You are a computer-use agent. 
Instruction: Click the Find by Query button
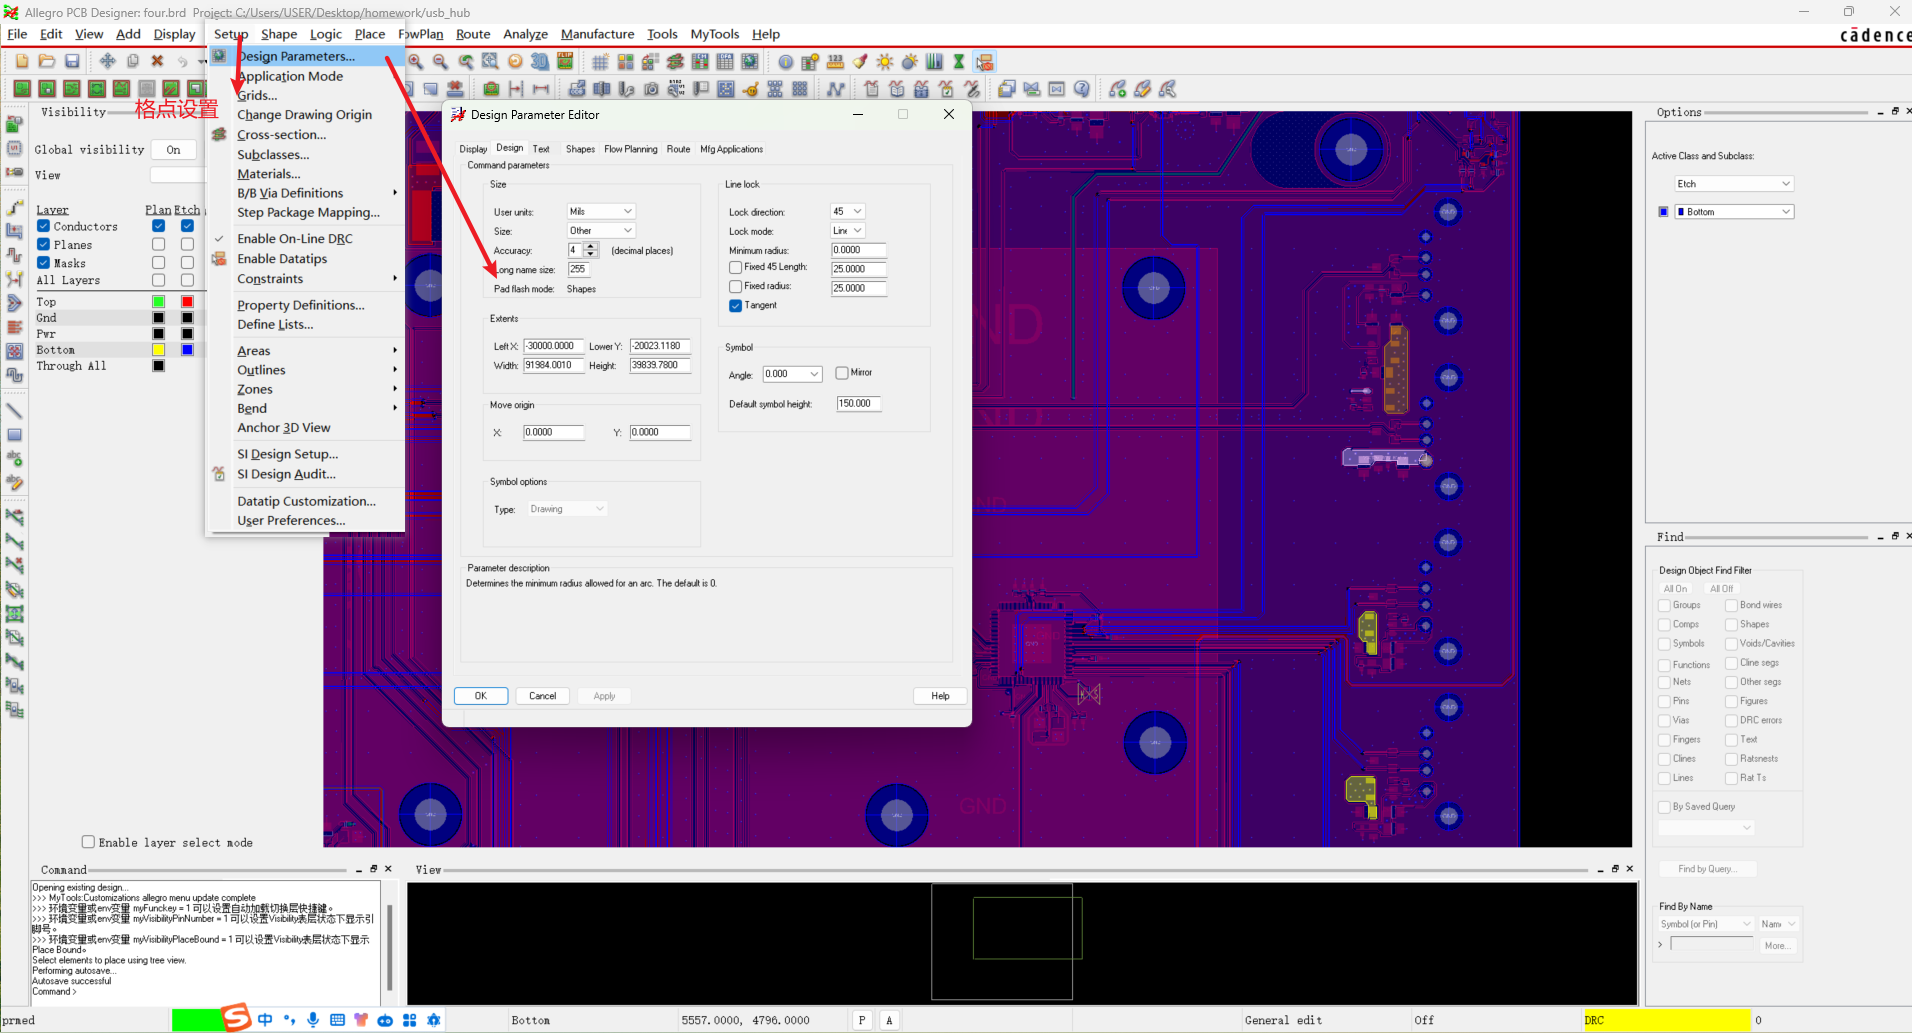1707,869
